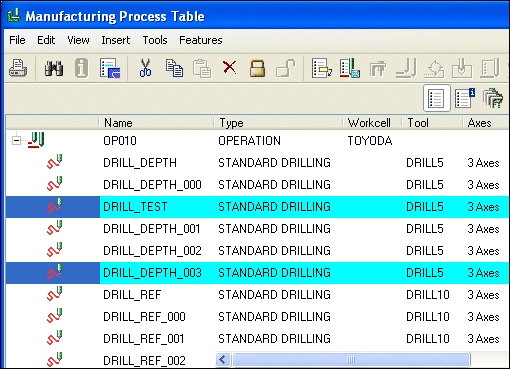Click the open padlock Unlock icon

click(x=286, y=68)
